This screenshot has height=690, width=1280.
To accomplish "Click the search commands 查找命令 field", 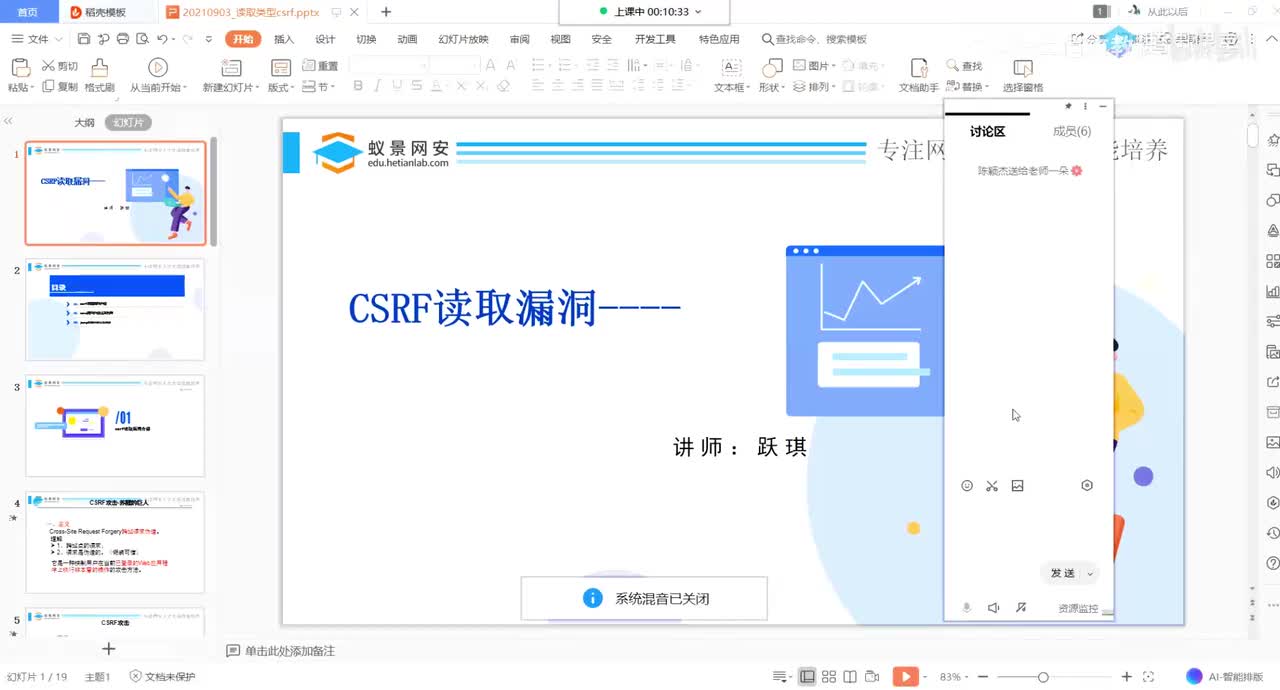I will click(x=814, y=39).
